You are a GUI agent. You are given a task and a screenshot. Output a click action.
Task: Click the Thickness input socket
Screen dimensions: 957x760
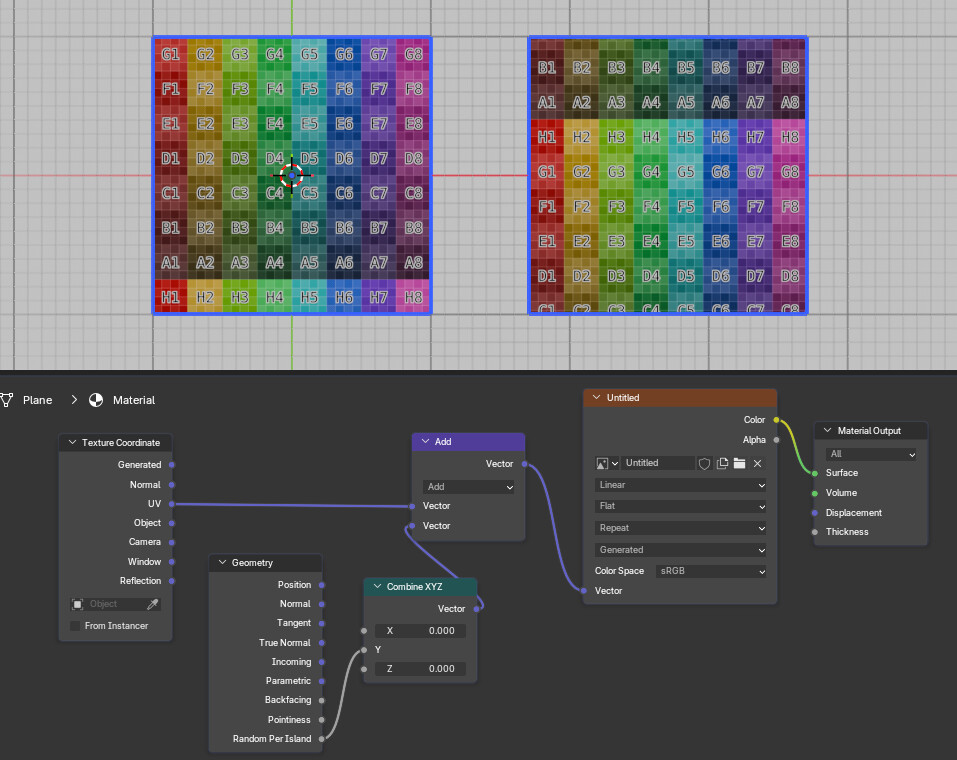tap(815, 532)
